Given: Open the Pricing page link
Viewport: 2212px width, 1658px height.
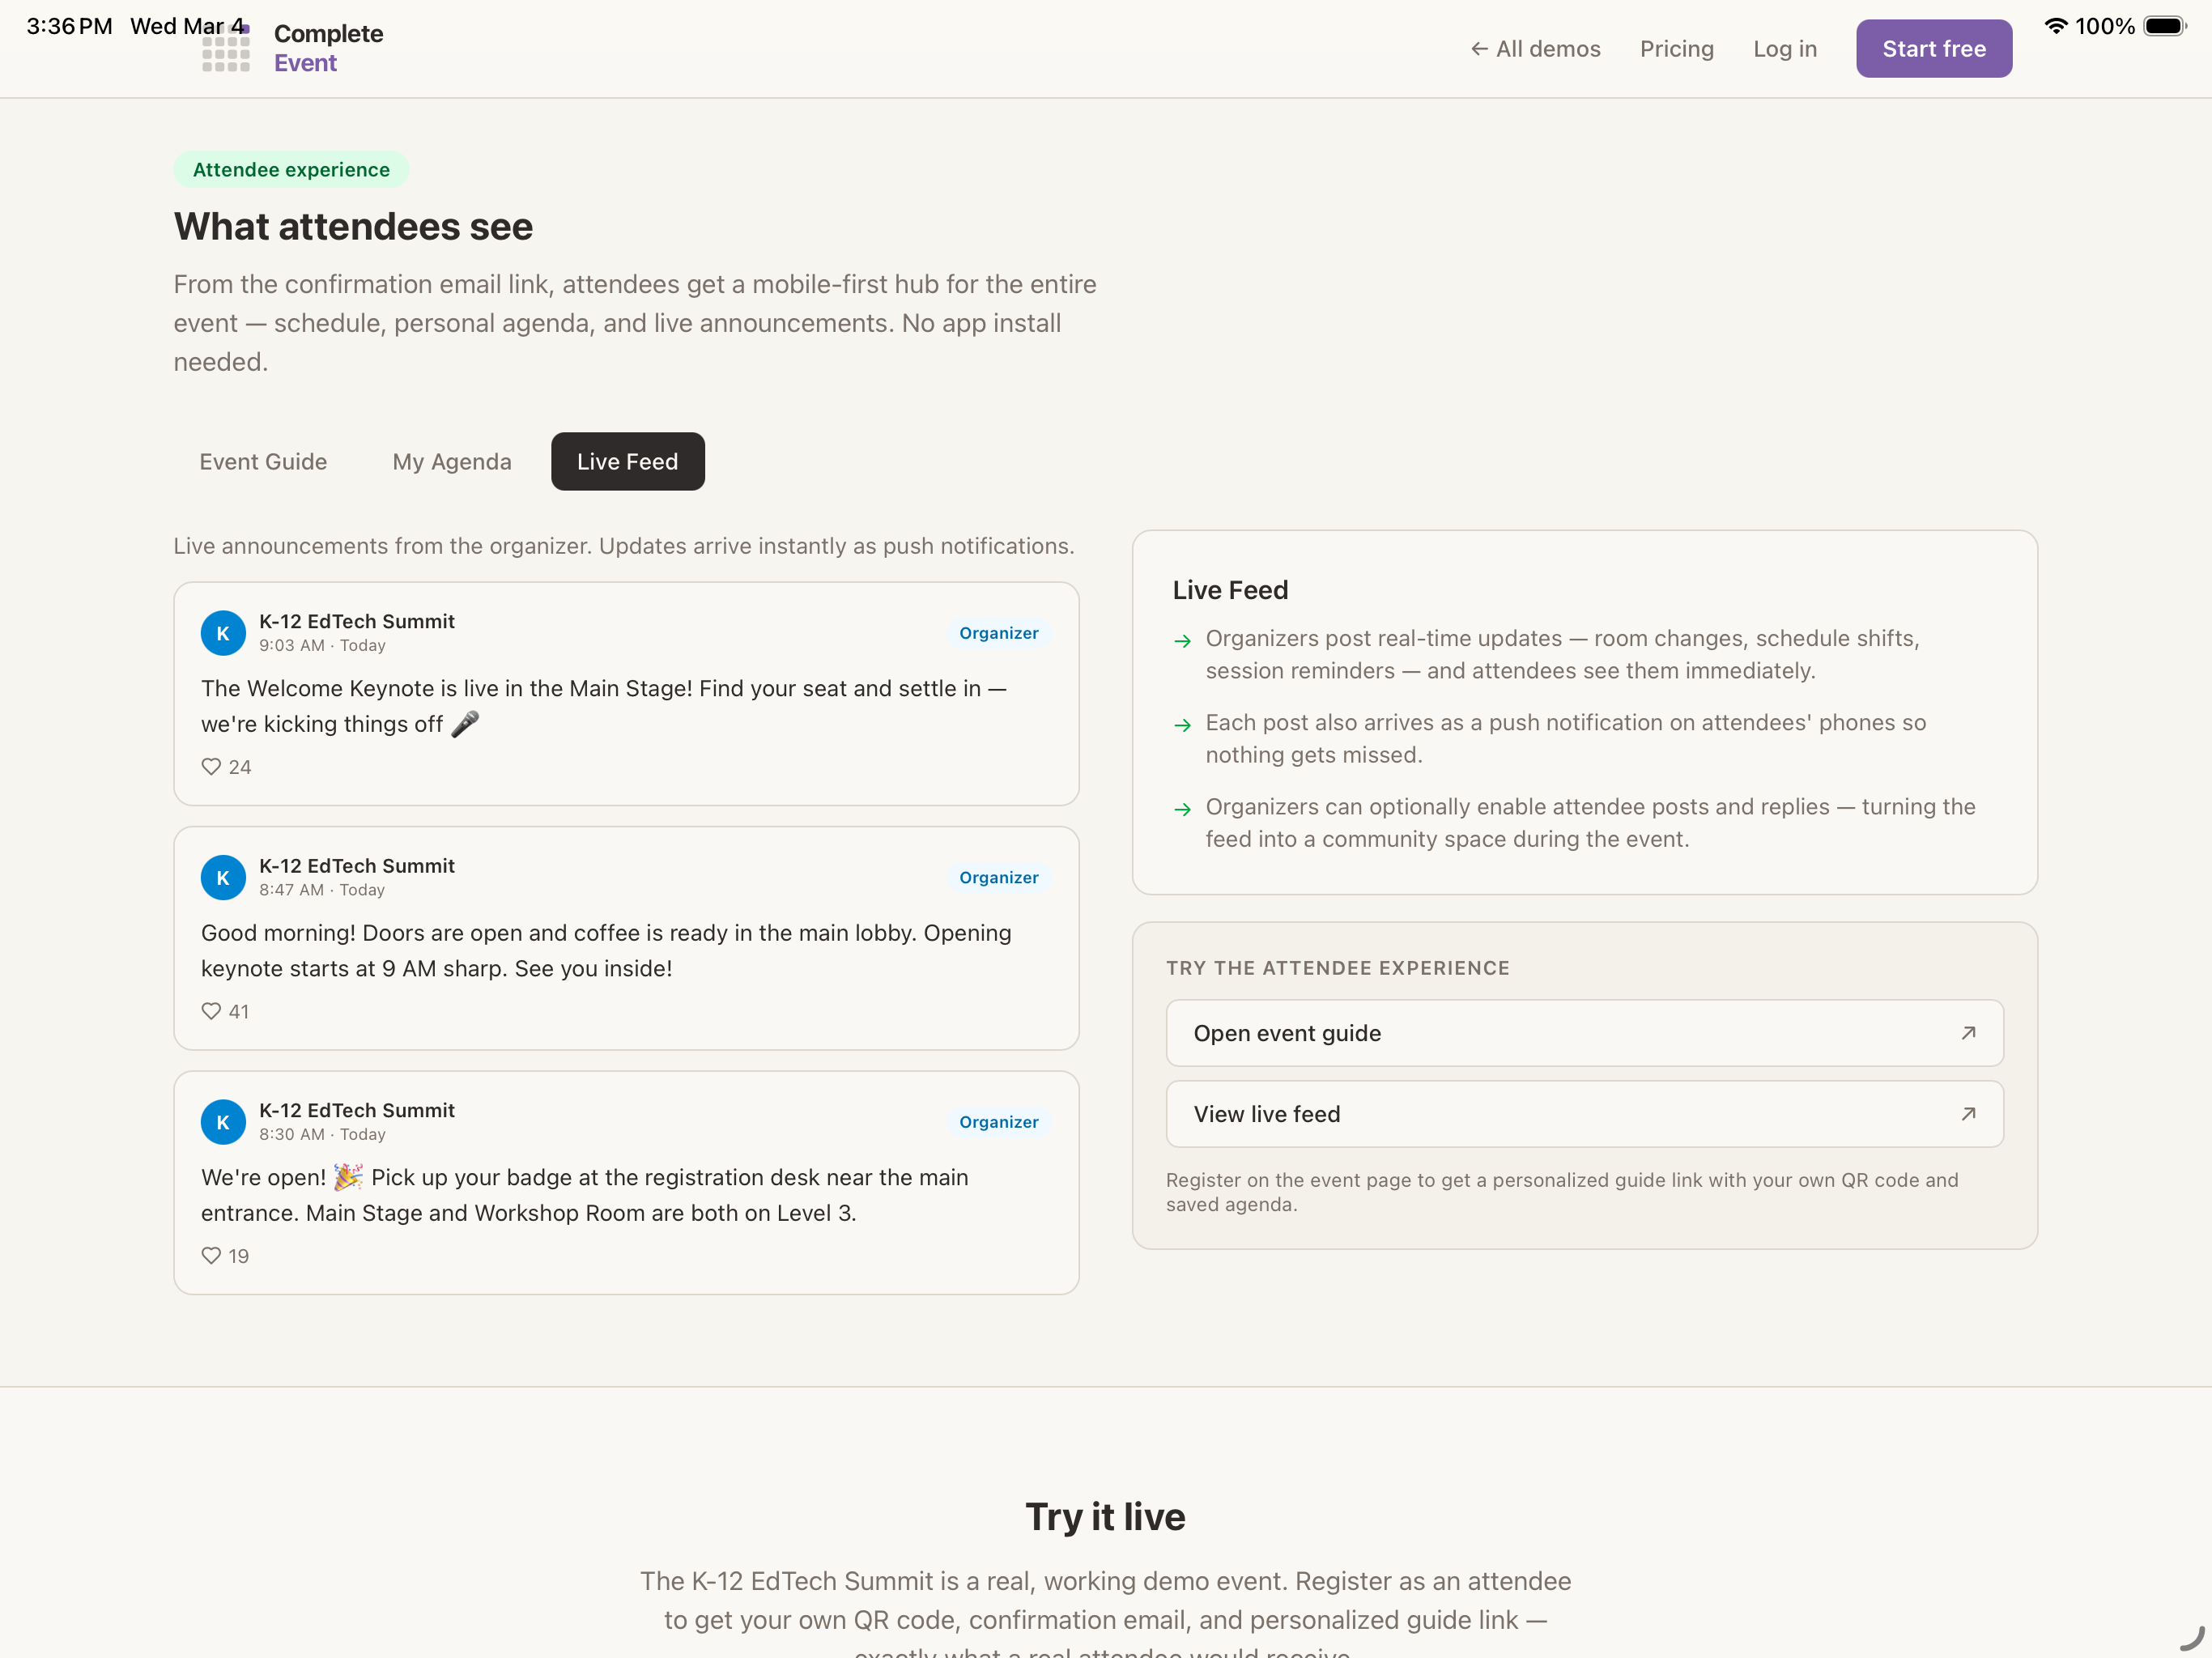Looking at the screenshot, I should point(1676,49).
